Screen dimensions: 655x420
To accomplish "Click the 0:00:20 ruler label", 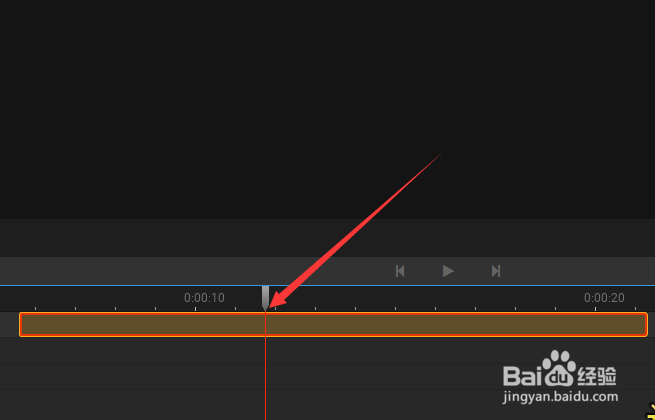I will (604, 298).
